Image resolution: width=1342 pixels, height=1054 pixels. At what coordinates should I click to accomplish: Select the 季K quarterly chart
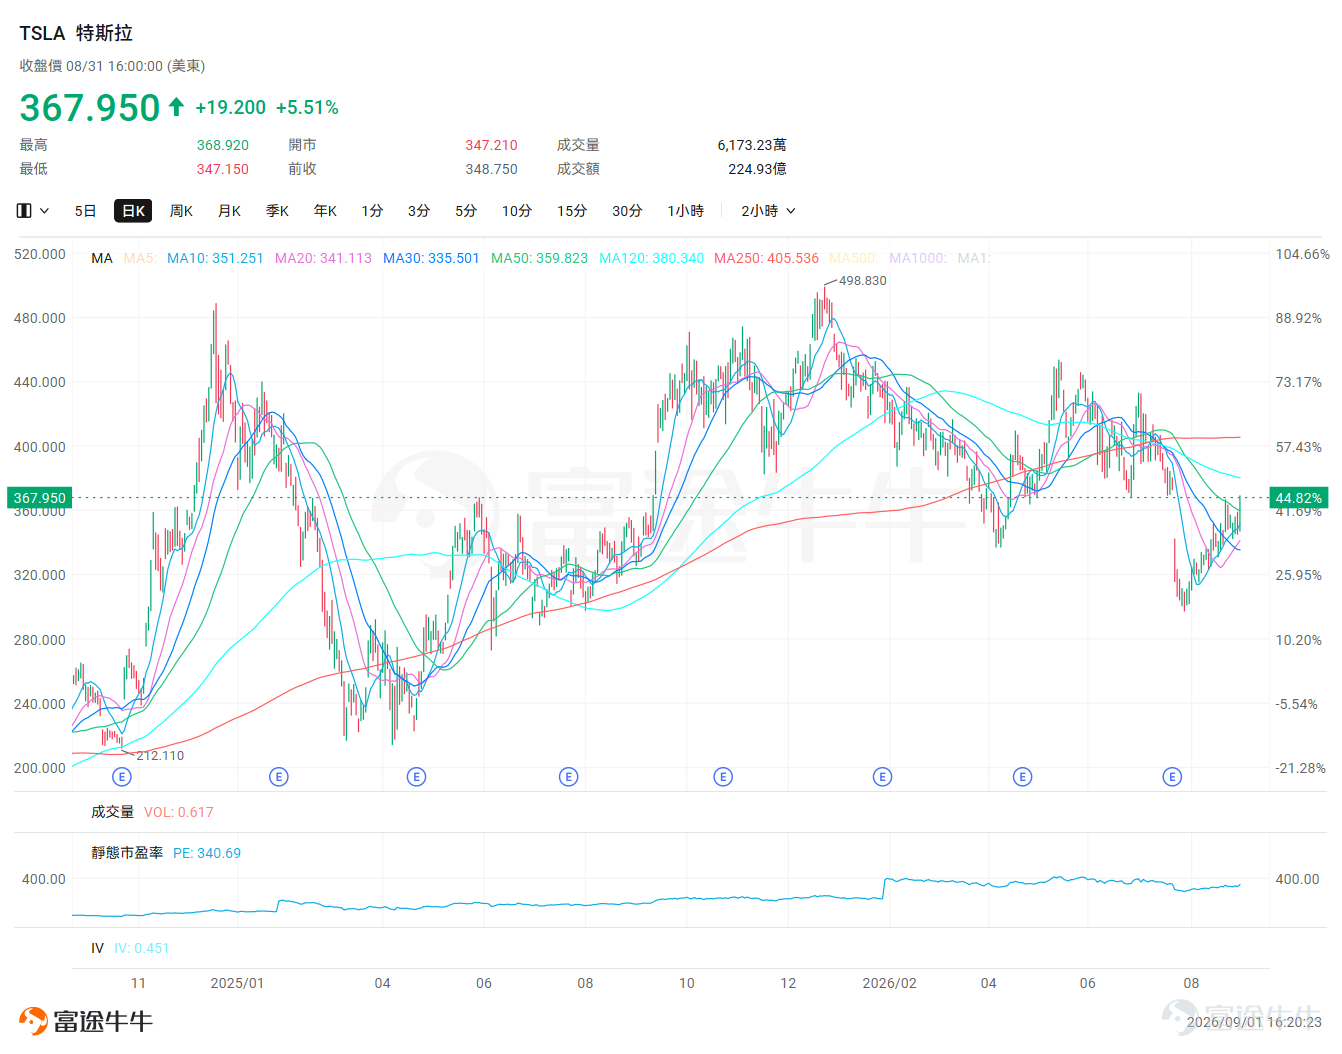coord(277,211)
